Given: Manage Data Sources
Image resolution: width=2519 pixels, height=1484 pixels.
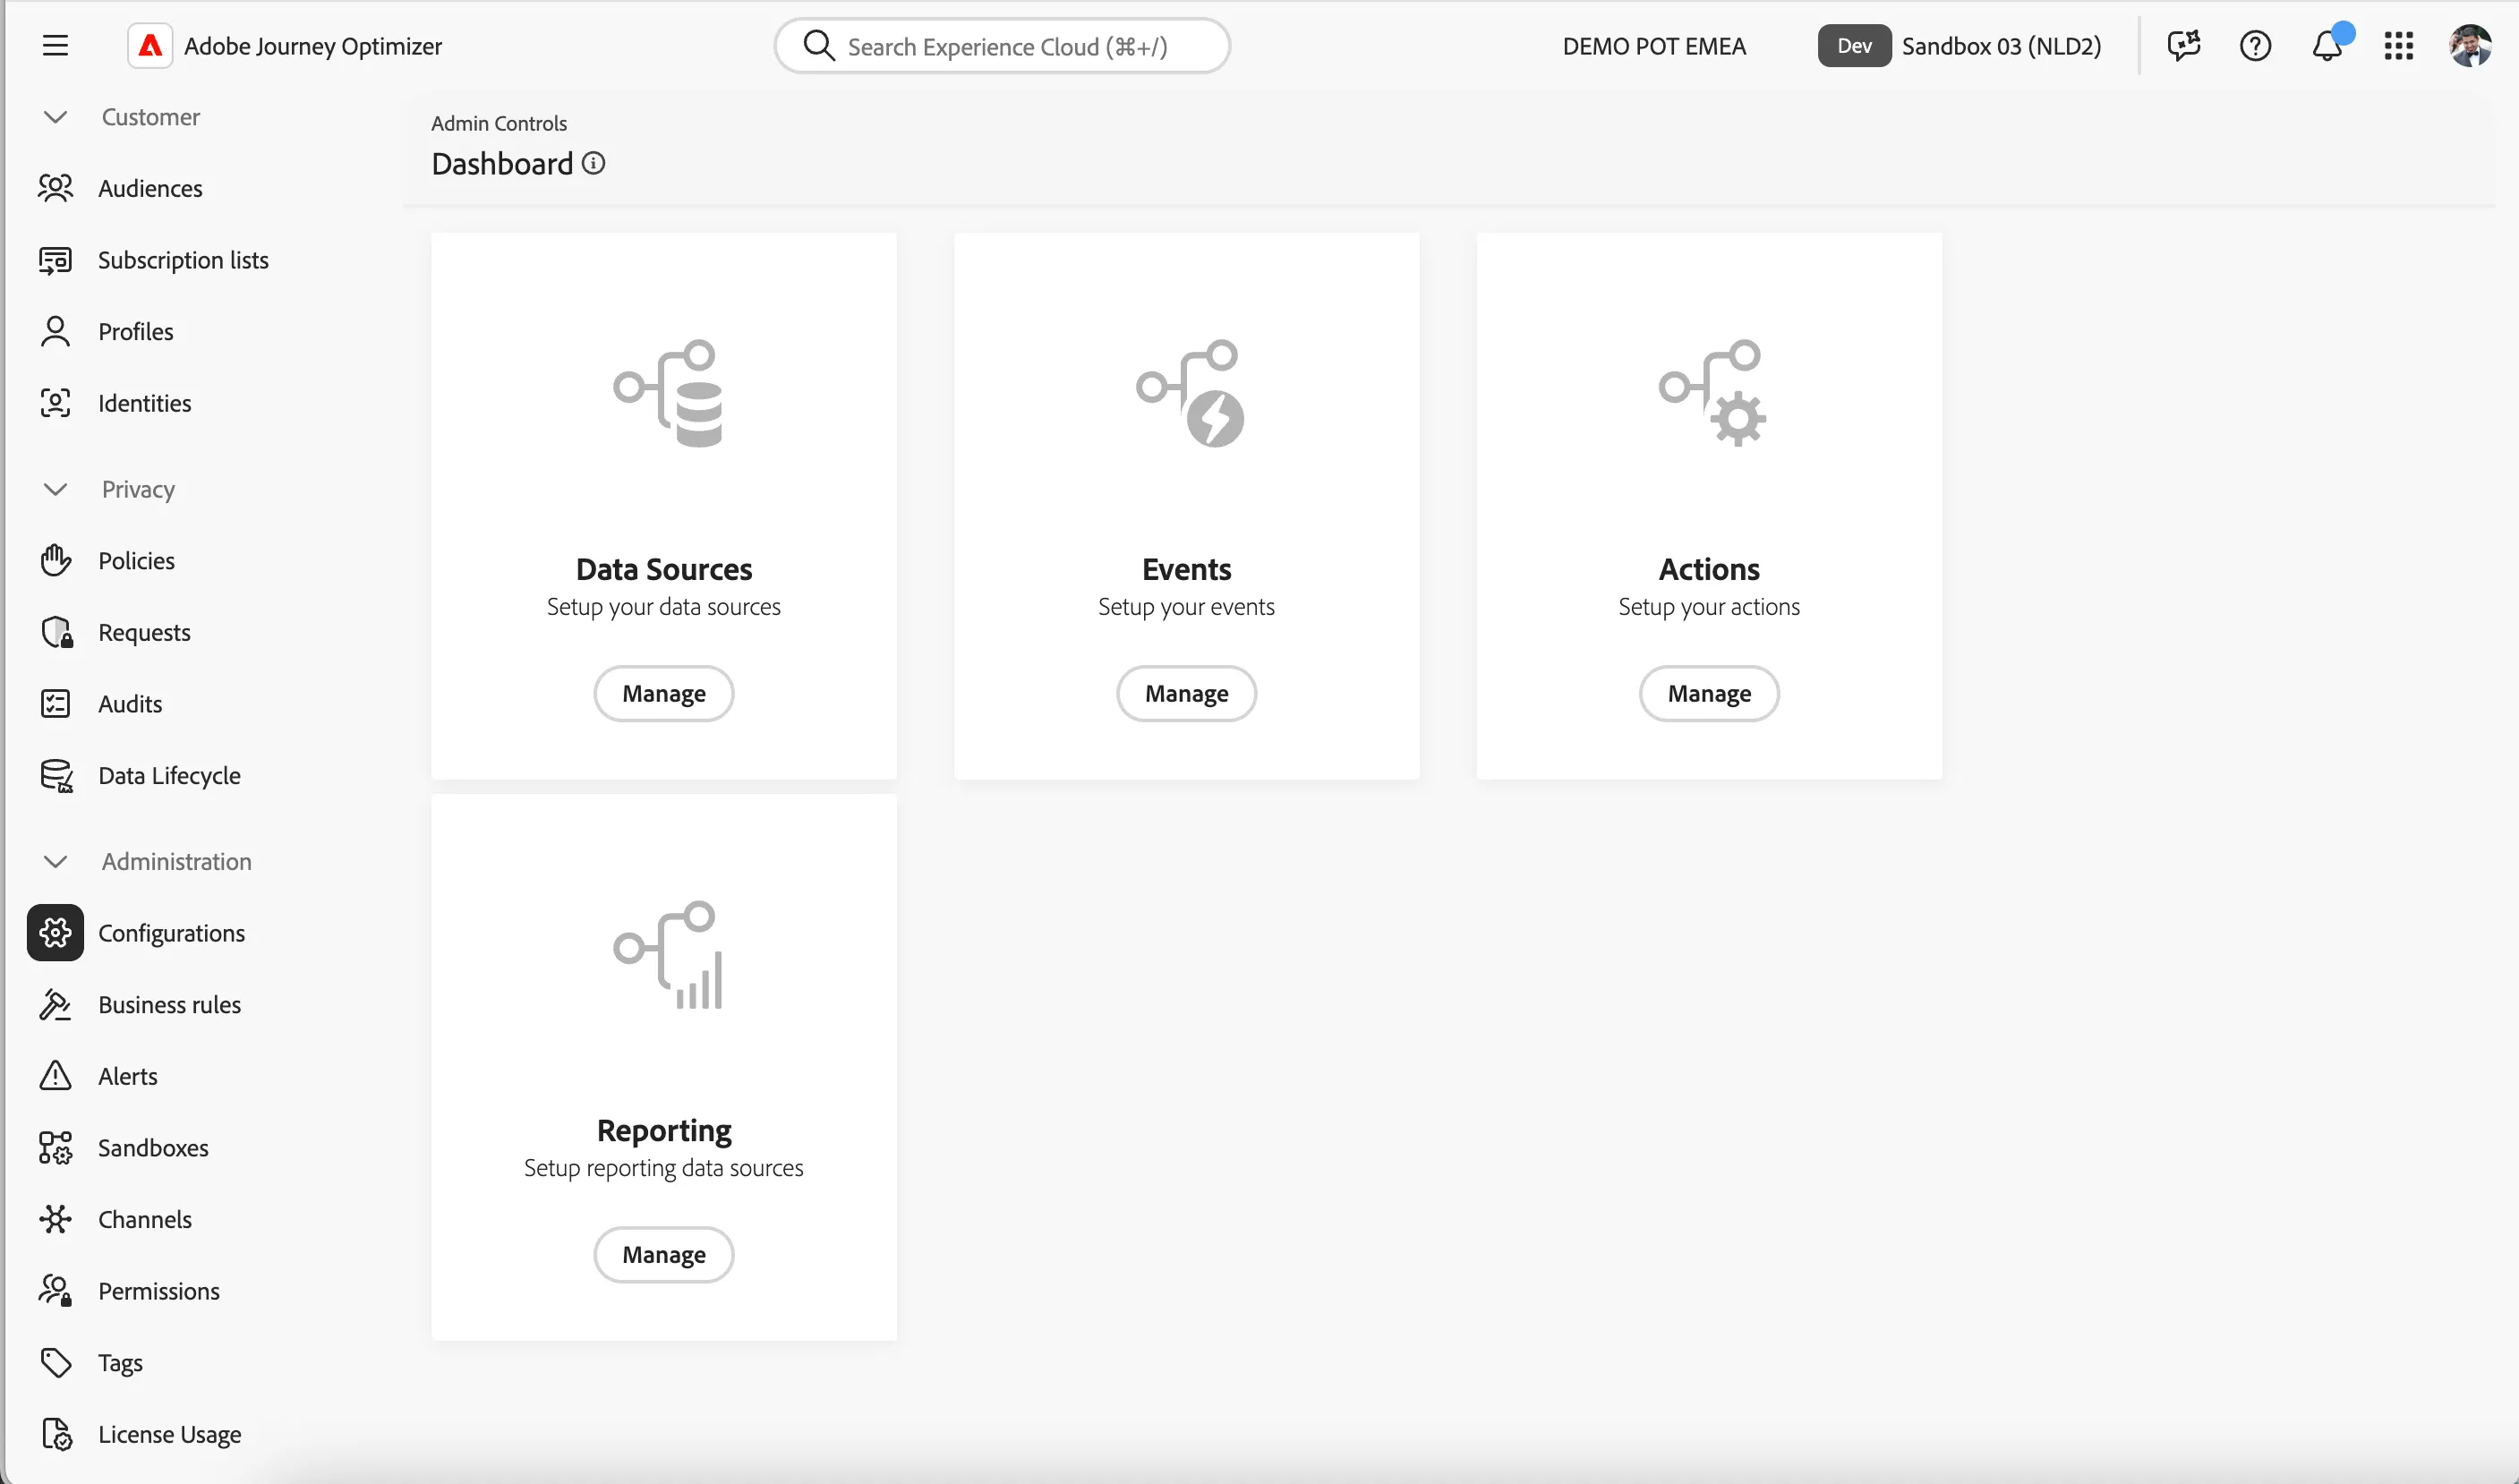Looking at the screenshot, I should tap(664, 694).
